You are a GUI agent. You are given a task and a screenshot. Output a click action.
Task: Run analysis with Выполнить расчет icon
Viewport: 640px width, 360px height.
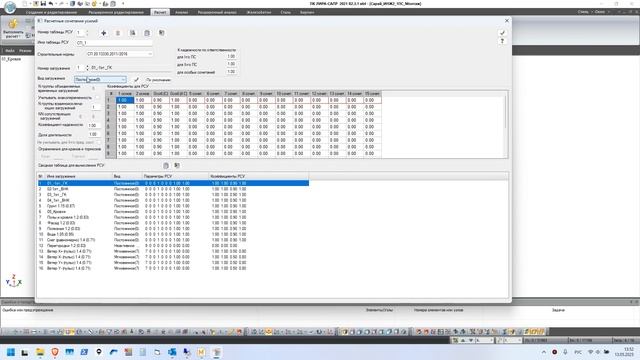click(x=13, y=28)
